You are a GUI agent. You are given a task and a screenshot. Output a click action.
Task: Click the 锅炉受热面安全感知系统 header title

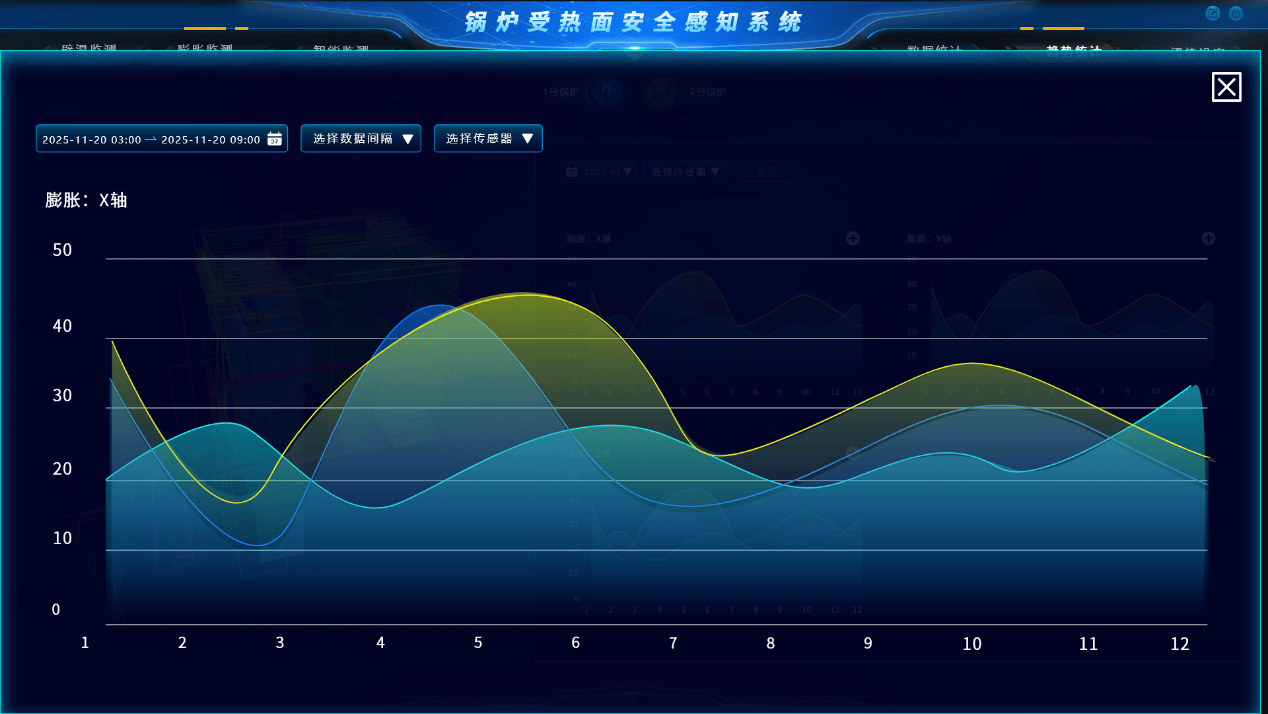coord(634,22)
